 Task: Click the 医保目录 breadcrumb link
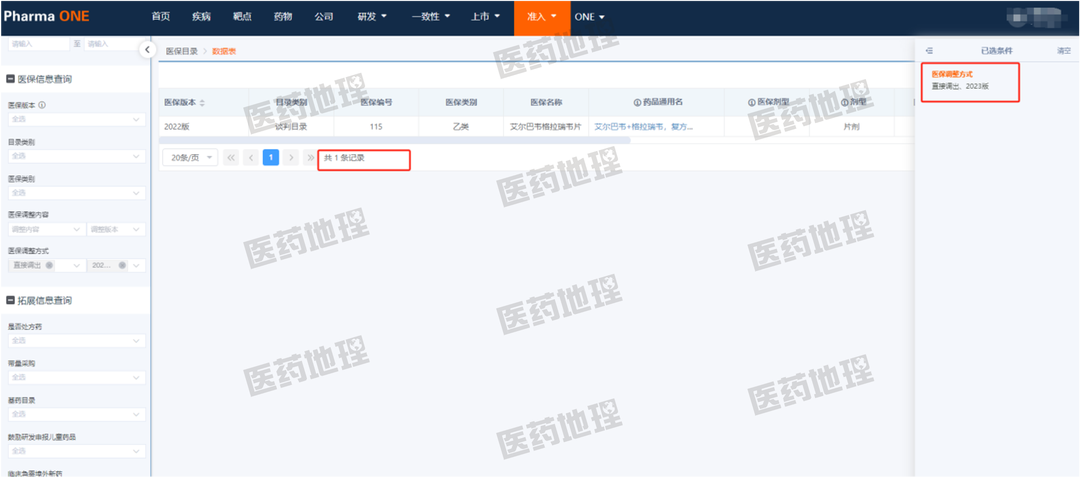181,51
